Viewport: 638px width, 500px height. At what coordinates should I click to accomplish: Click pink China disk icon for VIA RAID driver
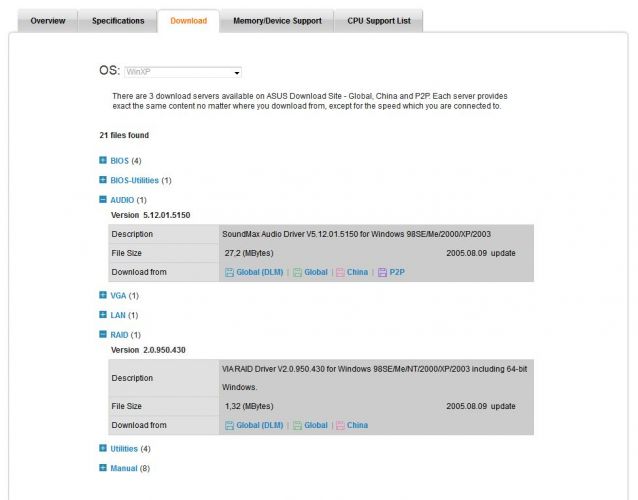[x=340, y=426]
